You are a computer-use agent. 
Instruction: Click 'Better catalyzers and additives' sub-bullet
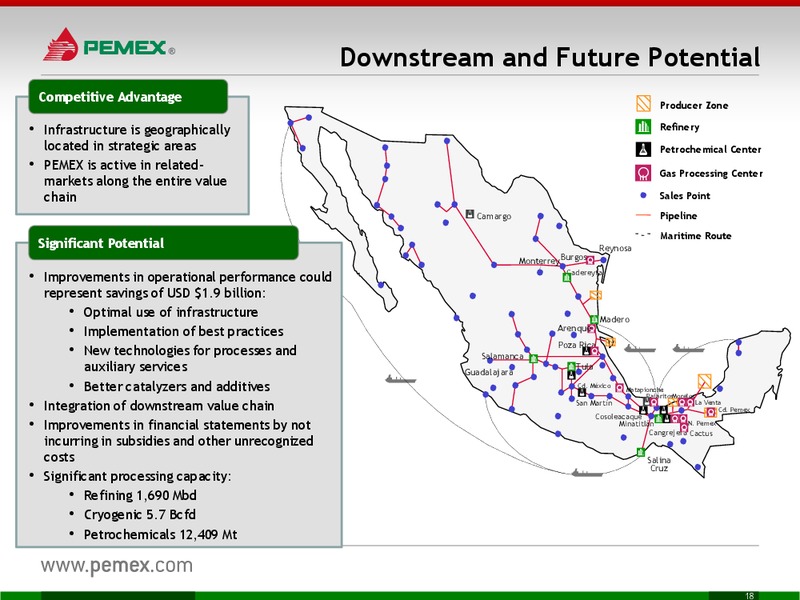[177, 386]
